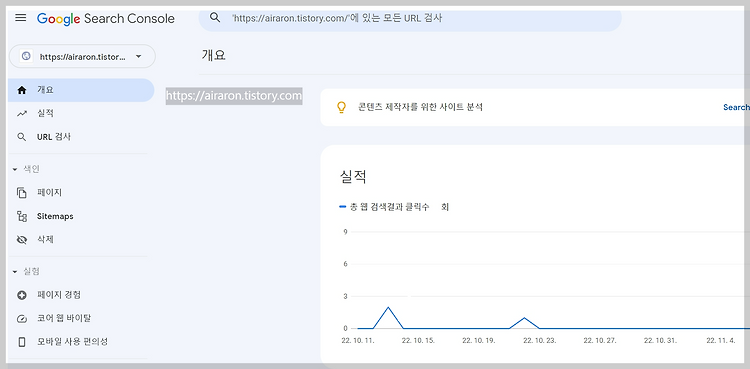The image size is (750, 369).
Task: Collapse the 실험 section
Action: pyautogui.click(x=27, y=271)
